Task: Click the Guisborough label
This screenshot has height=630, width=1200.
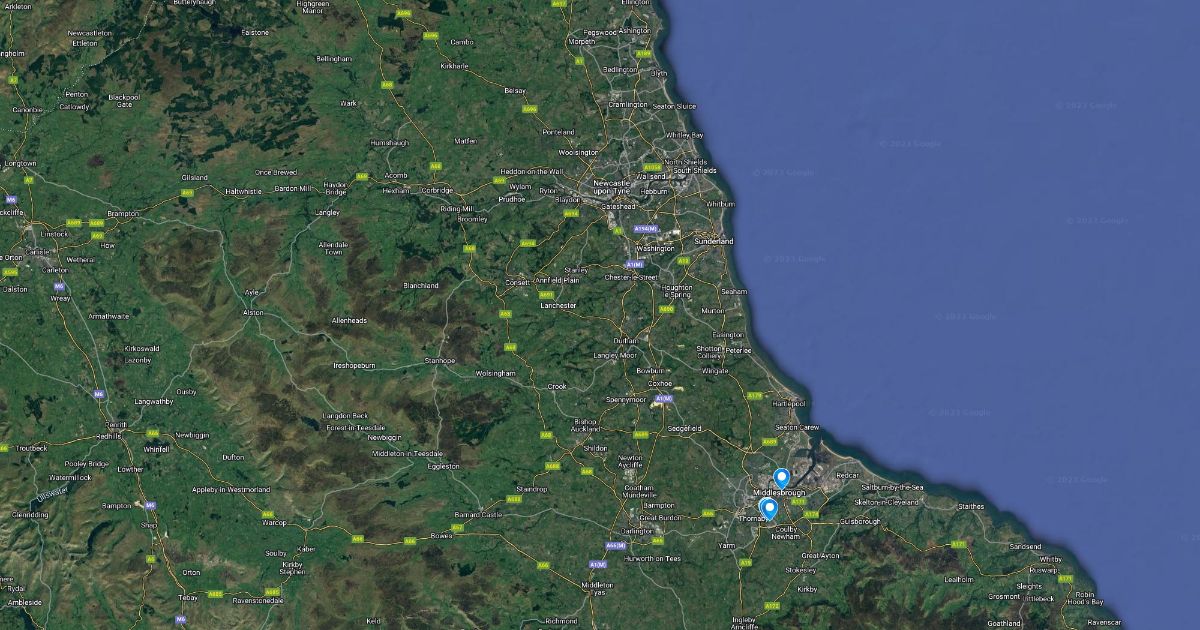Action: [860, 521]
